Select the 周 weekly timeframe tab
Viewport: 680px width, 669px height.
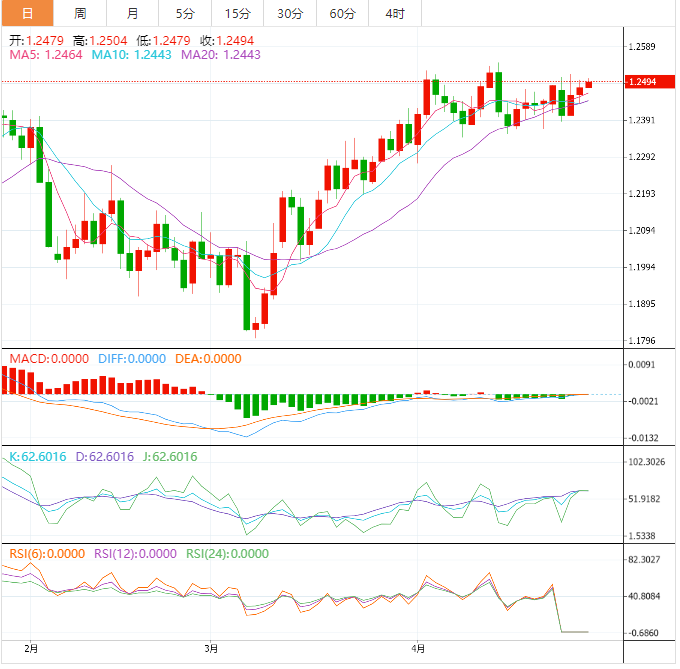tap(80, 13)
